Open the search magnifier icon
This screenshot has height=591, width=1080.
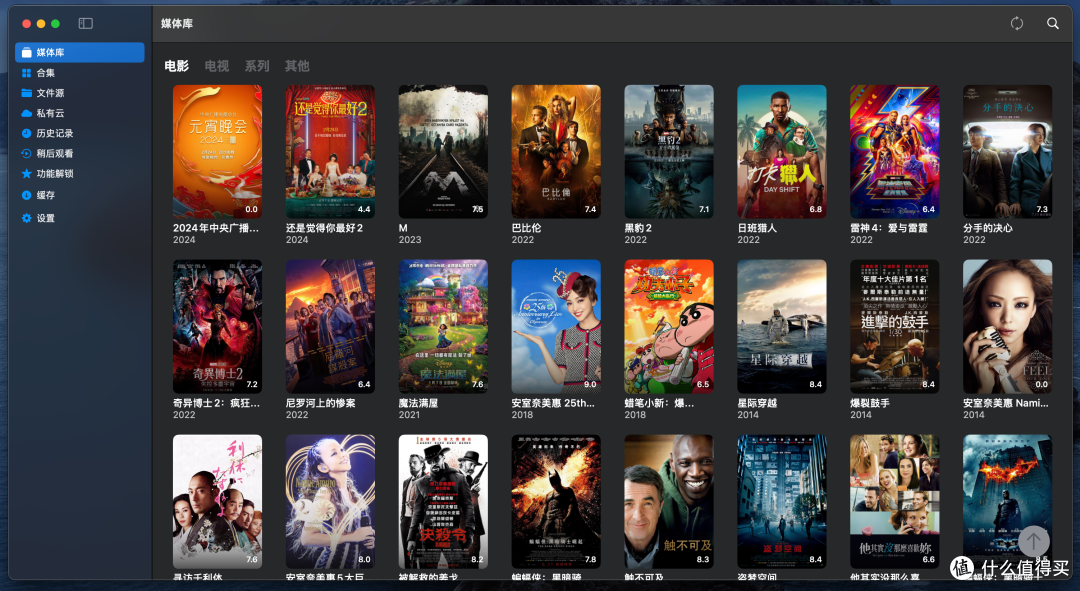click(x=1052, y=23)
